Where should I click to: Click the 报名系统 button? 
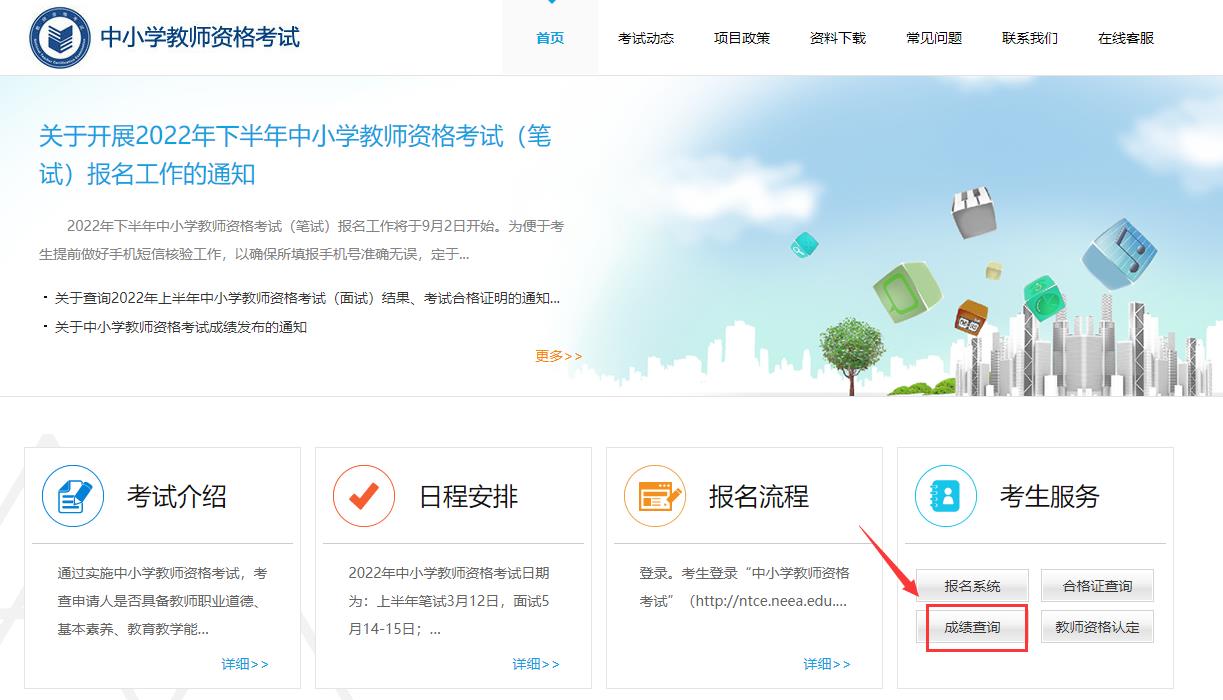tap(972, 585)
